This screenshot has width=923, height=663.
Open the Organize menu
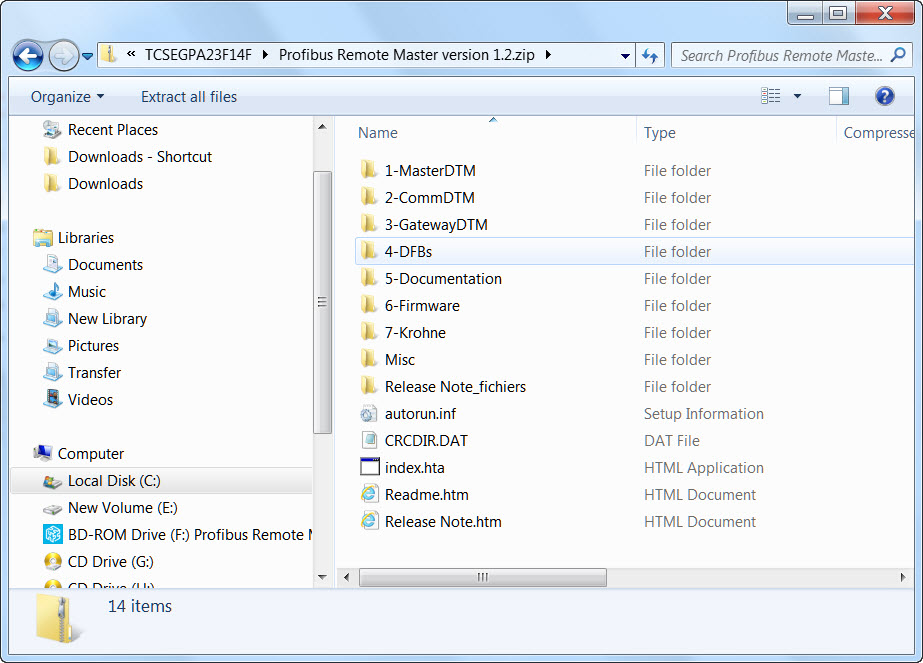pyautogui.click(x=67, y=97)
